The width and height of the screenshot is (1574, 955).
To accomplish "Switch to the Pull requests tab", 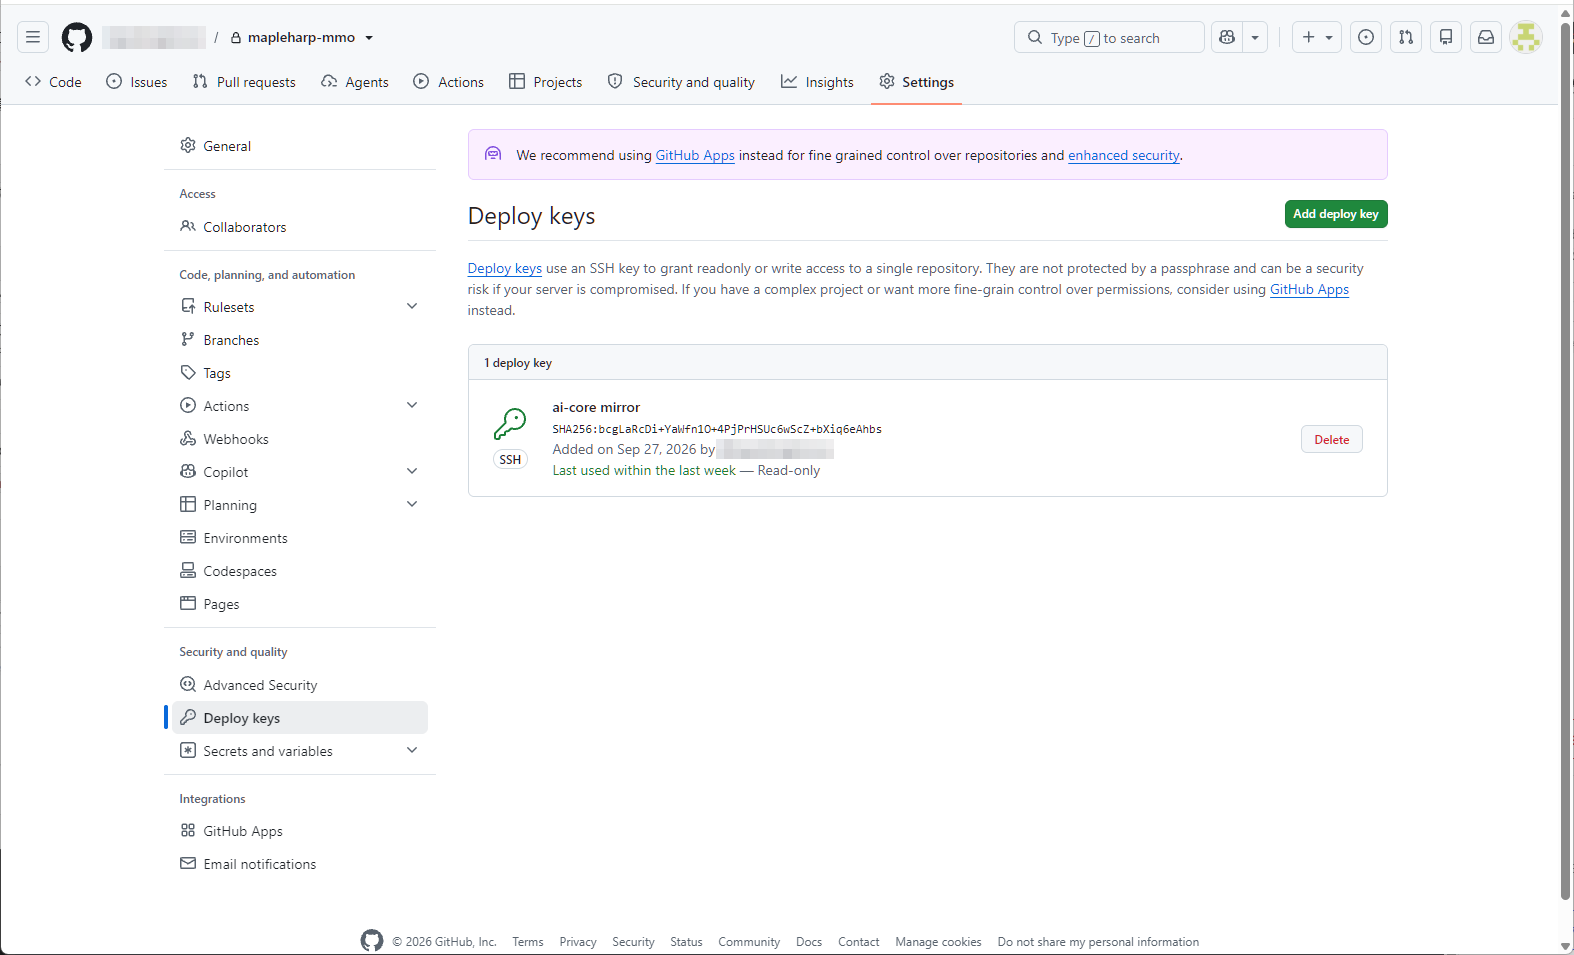I will point(244,82).
